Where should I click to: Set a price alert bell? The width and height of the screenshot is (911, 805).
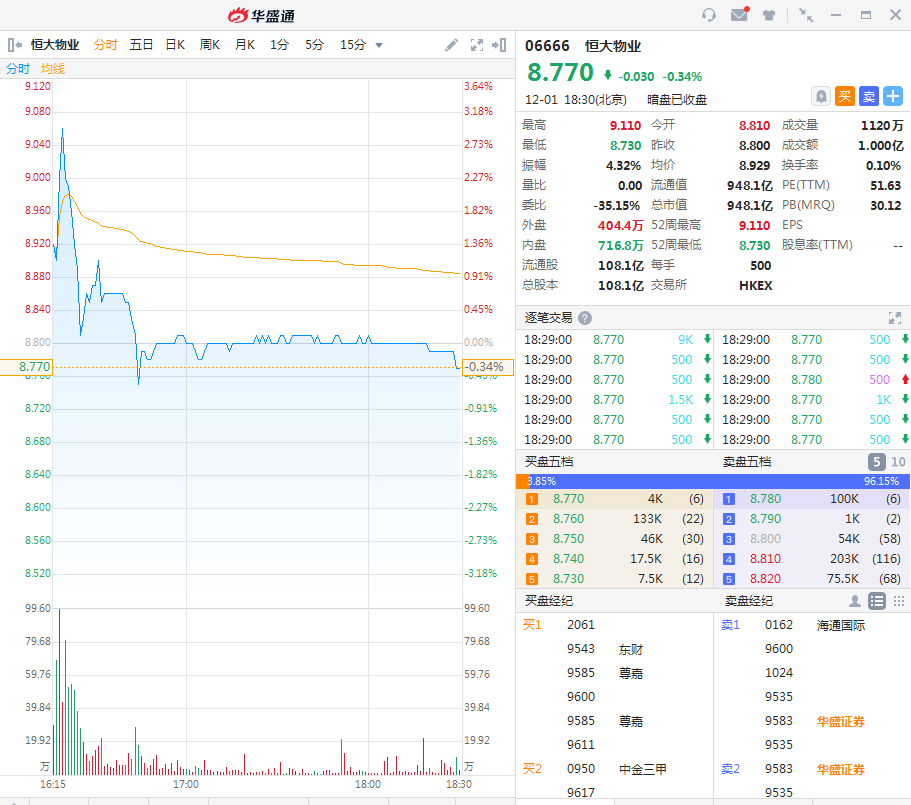tap(821, 96)
